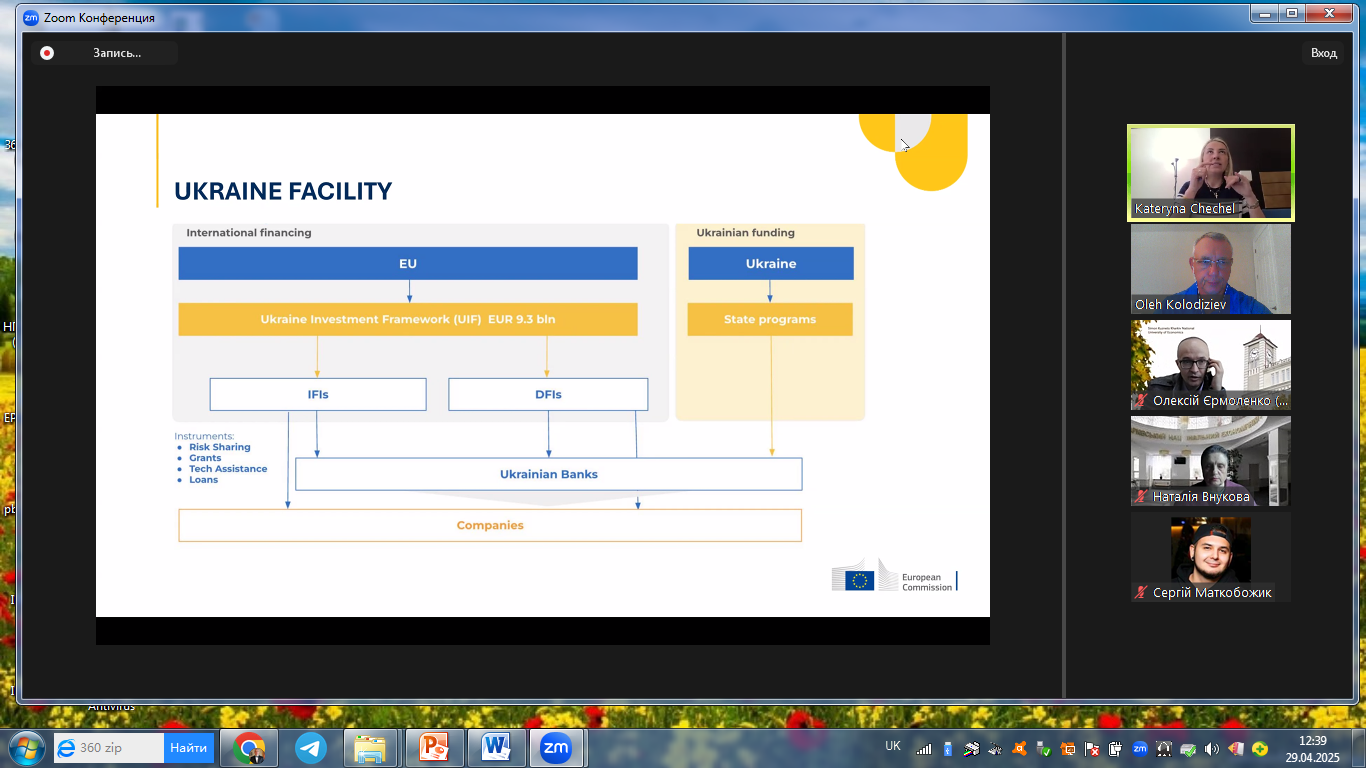Image resolution: width=1366 pixels, height=768 pixels.
Task: Click the Avast antivirus tray icon
Action: point(1020,748)
